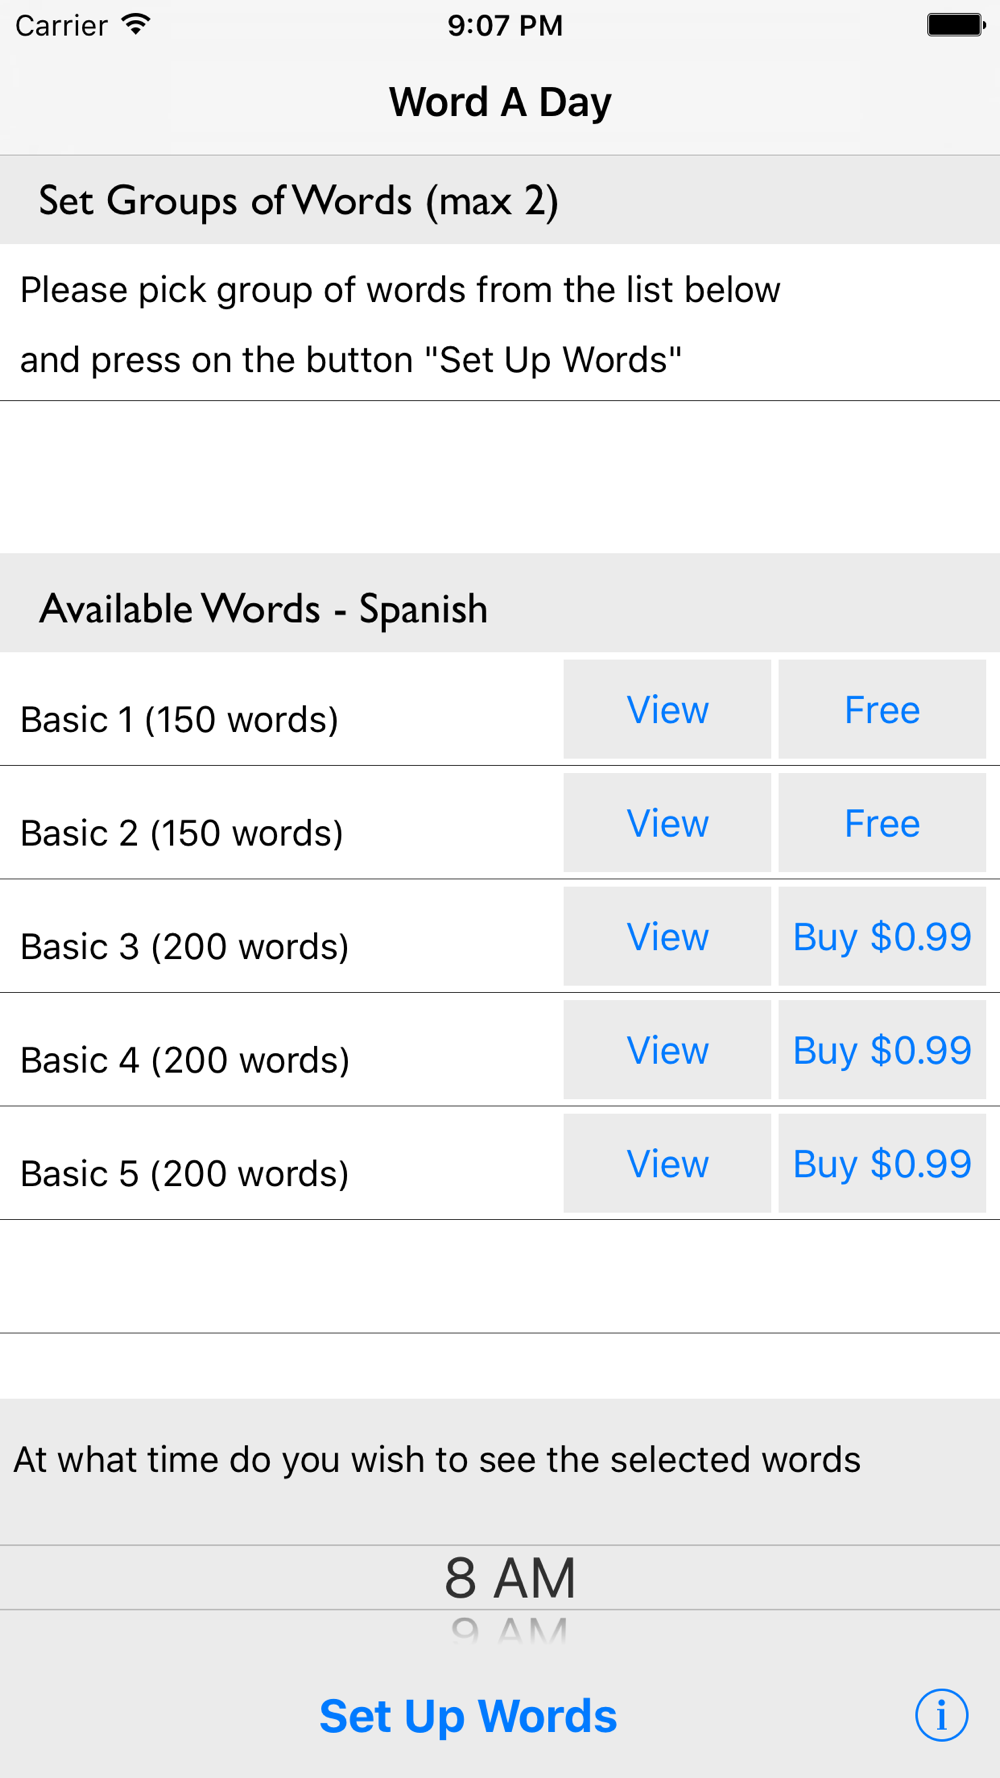1000x1778 pixels.
Task: Tap the Wi-Fi status icon
Action: point(135,25)
